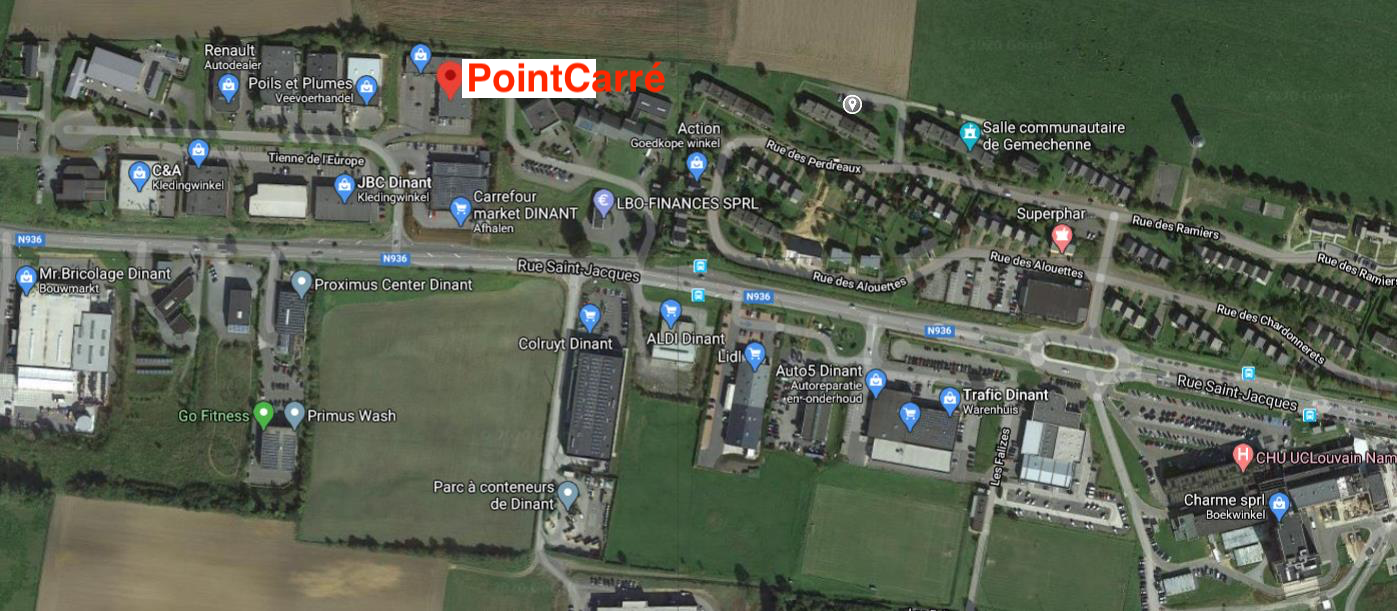Click the Parc à conteneurs de Dinant pin
This screenshot has height=611, width=1397.
pos(568,494)
